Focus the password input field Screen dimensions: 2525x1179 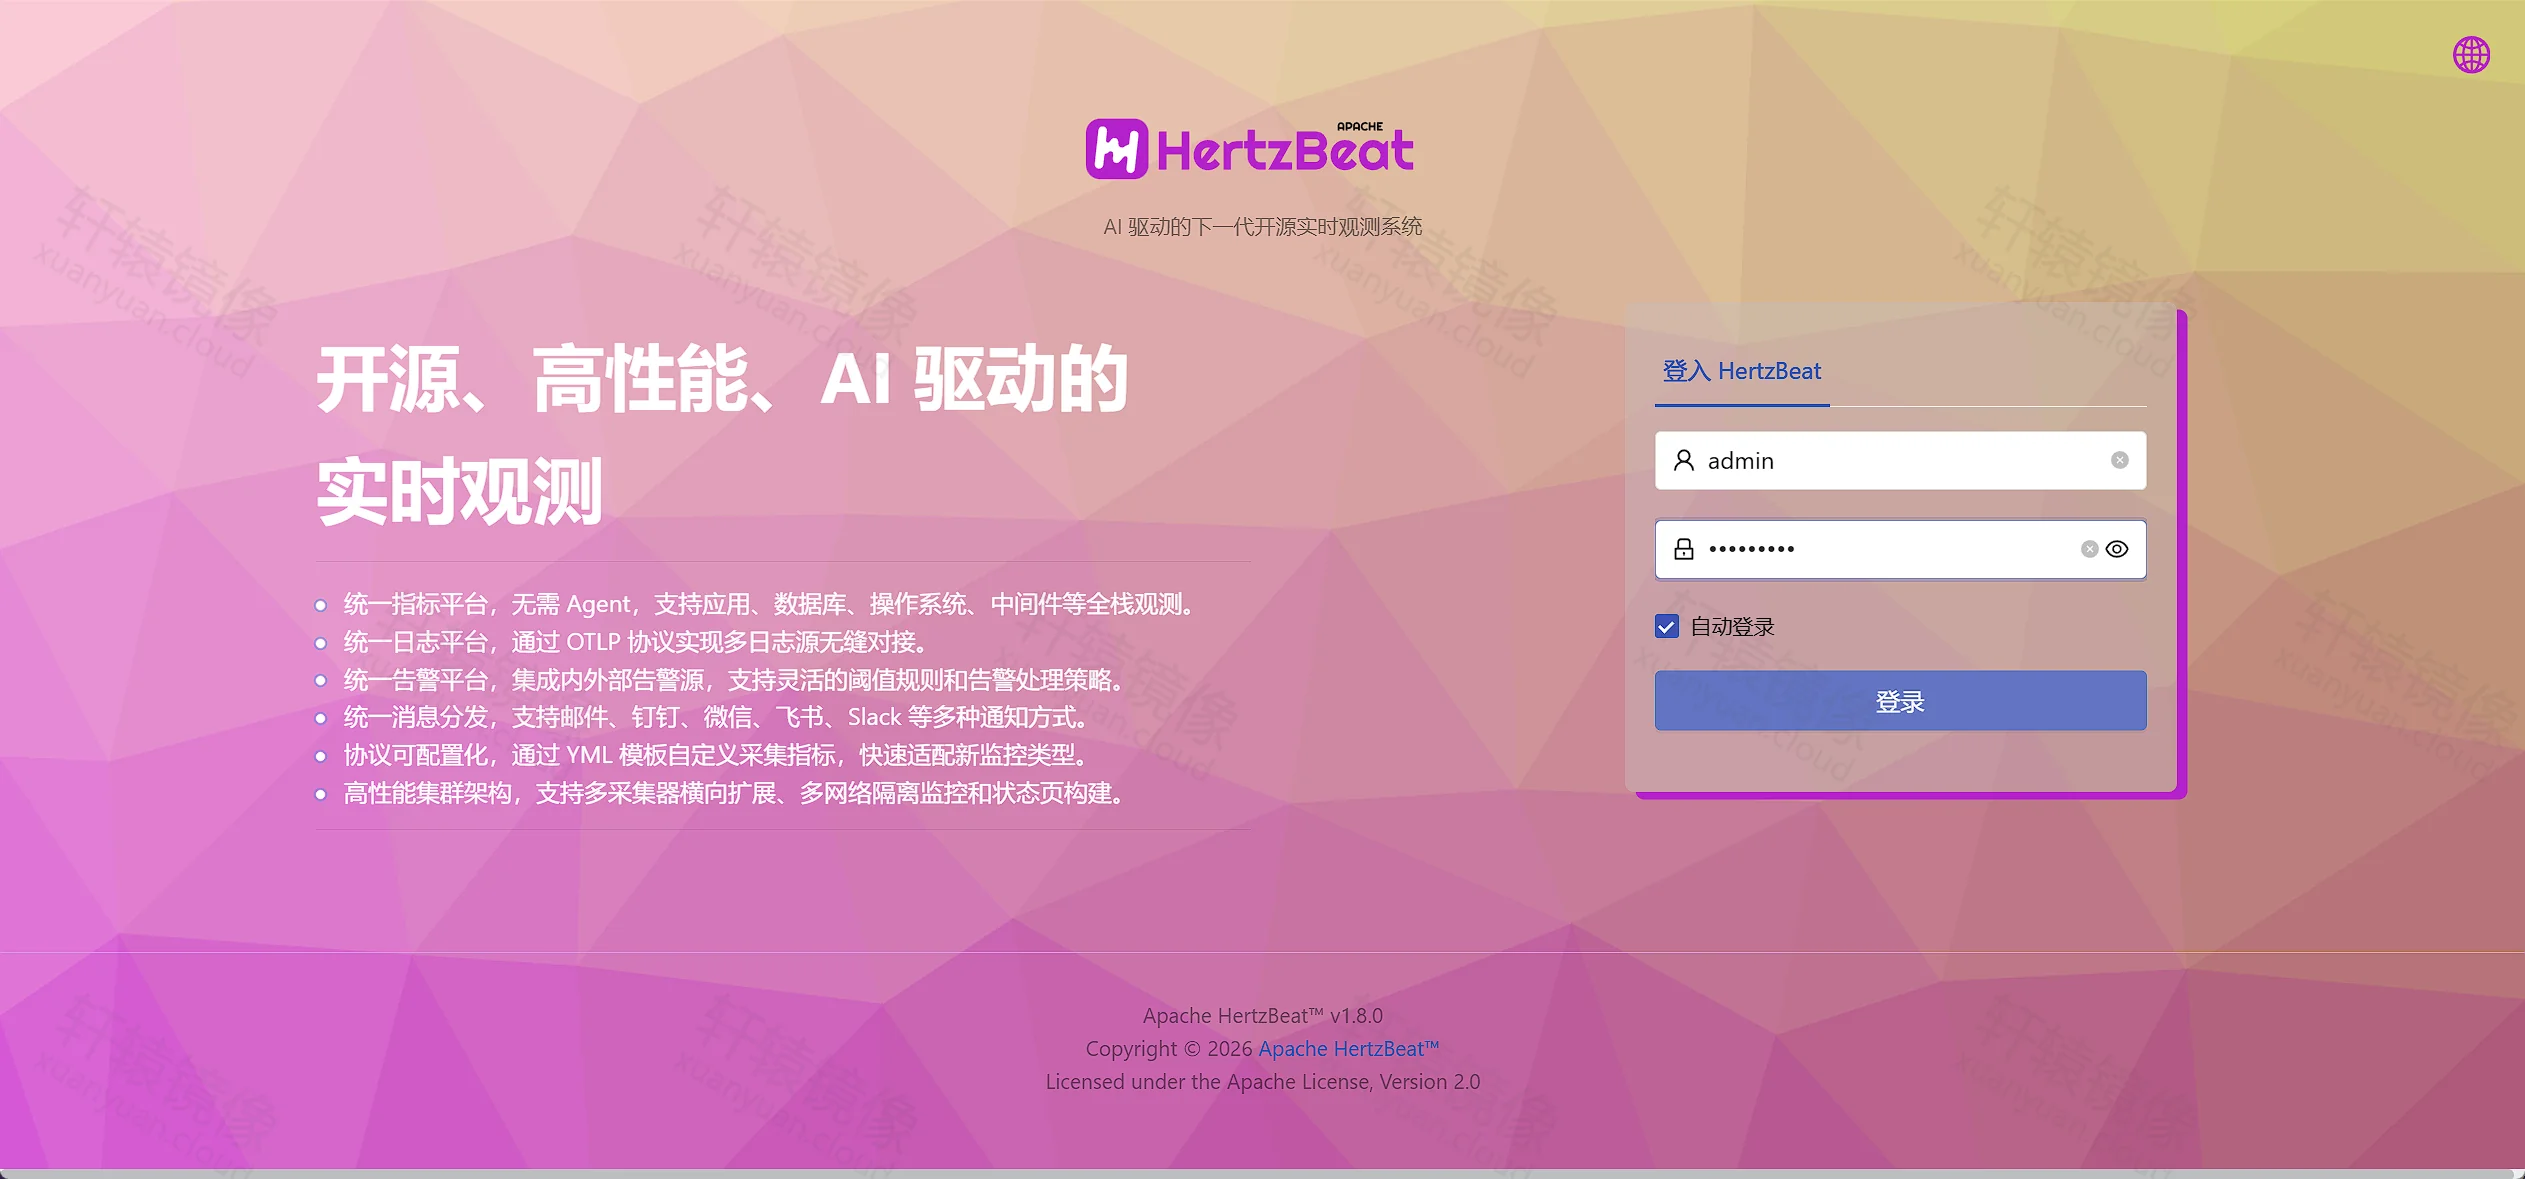point(1900,549)
